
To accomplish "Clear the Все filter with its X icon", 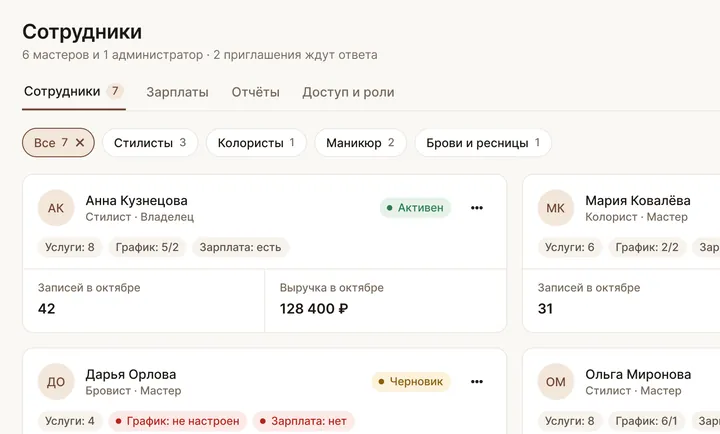I will point(80,143).
